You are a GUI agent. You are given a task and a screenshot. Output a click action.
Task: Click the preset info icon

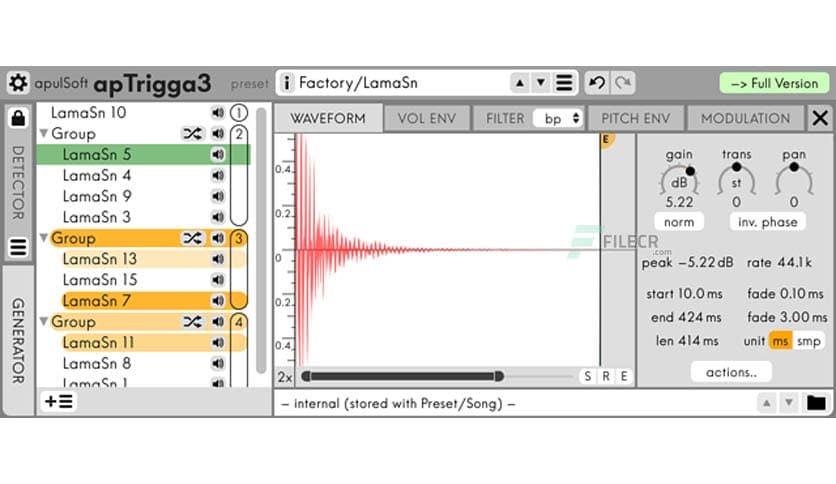click(287, 83)
